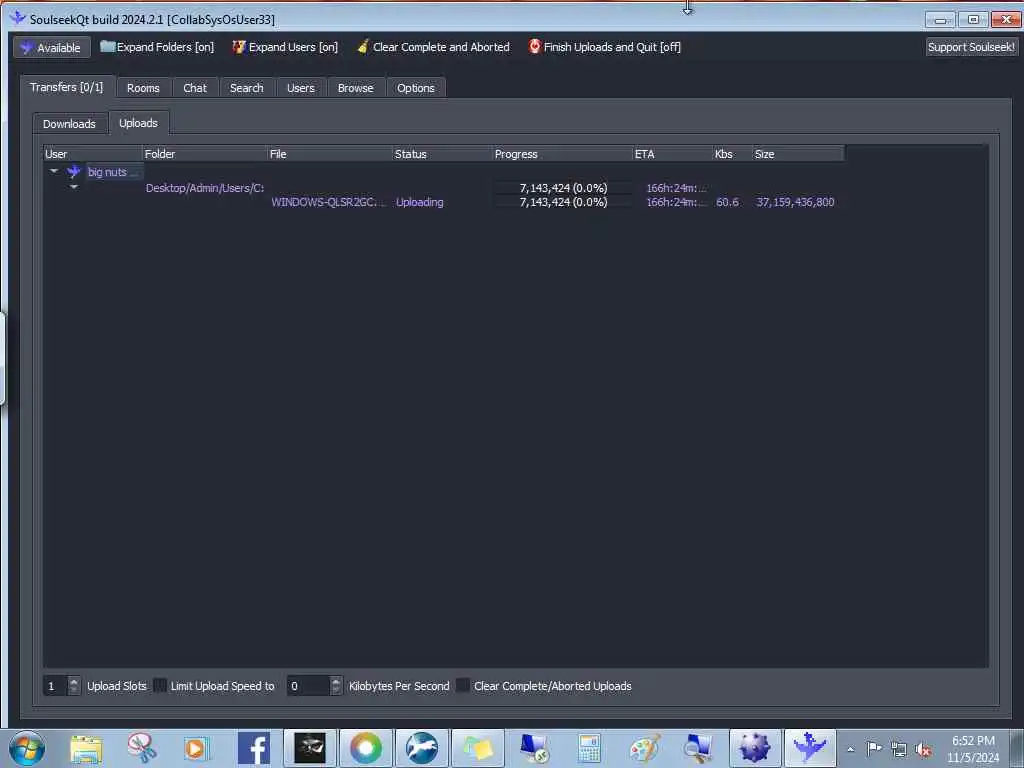The height and width of the screenshot is (768, 1024).
Task: Select the big nuts user entry
Action: (112, 172)
